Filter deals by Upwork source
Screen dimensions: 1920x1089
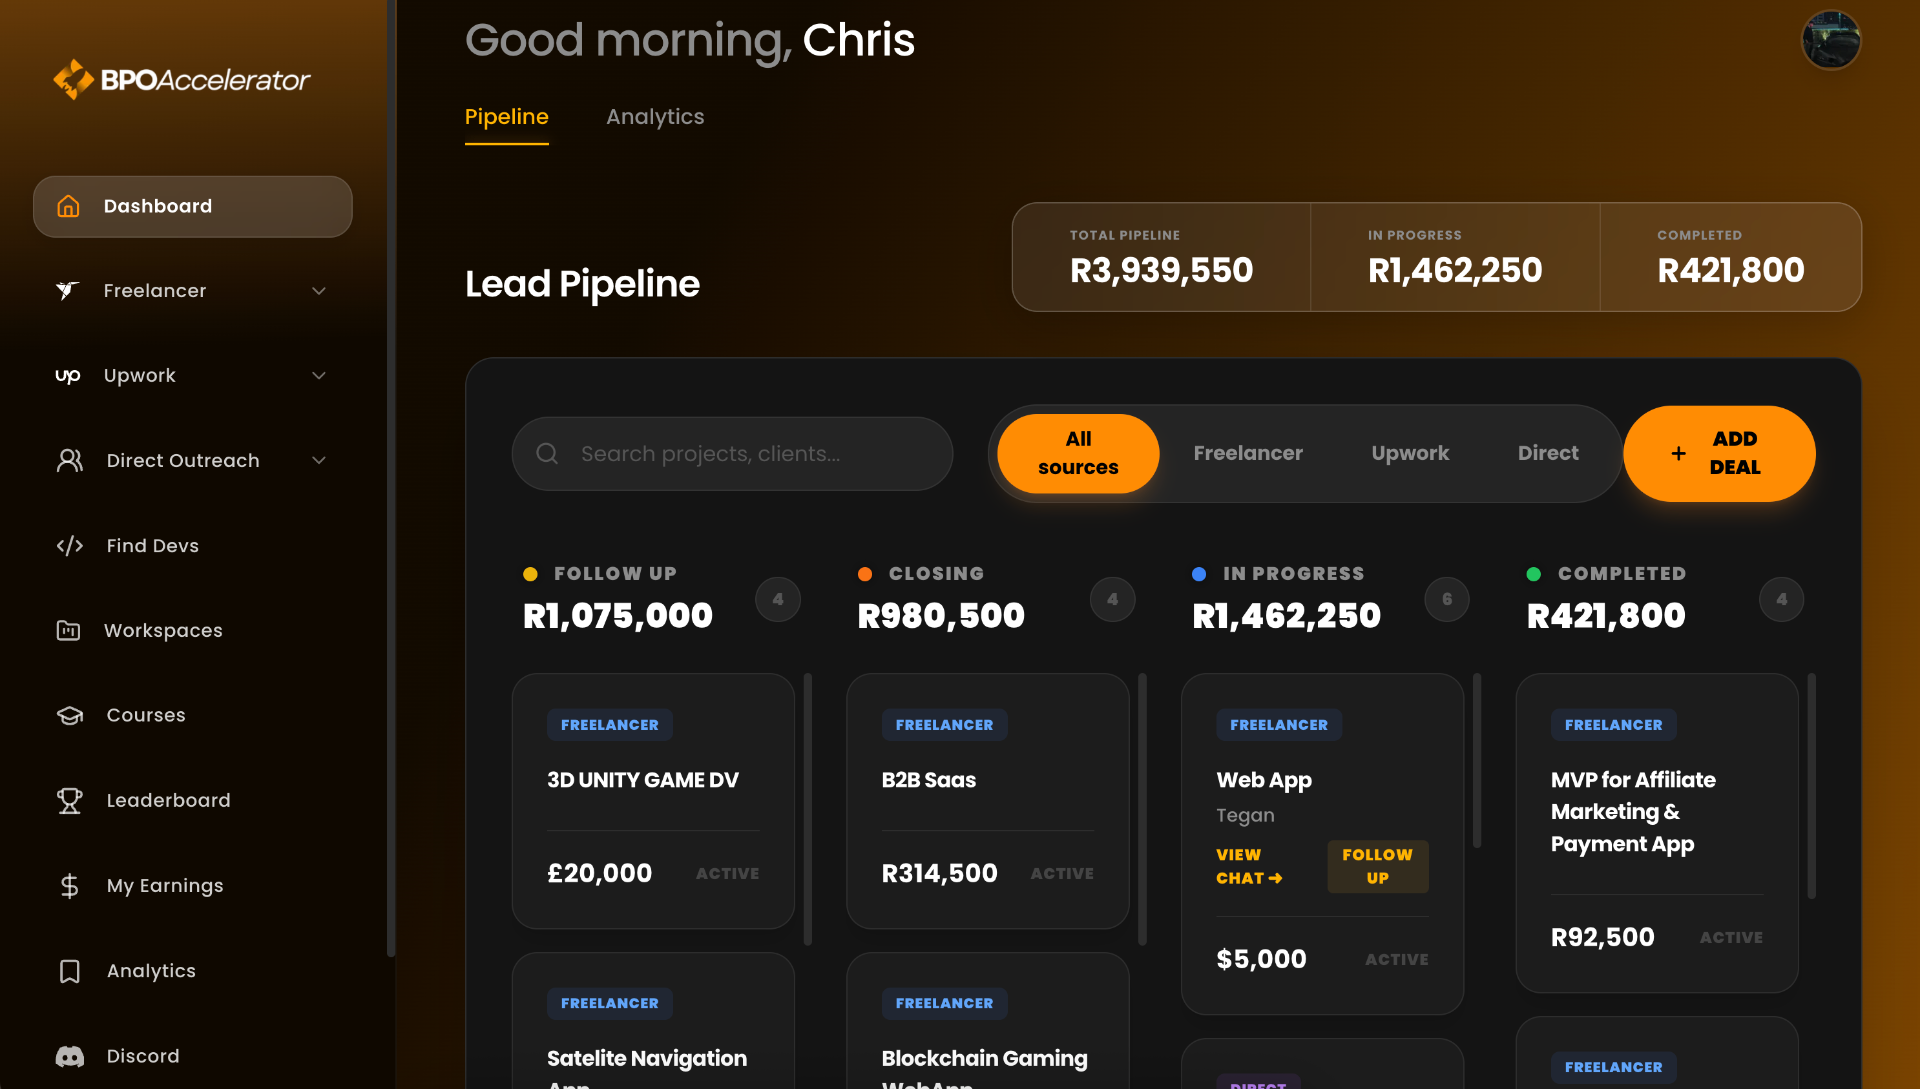[1410, 453]
